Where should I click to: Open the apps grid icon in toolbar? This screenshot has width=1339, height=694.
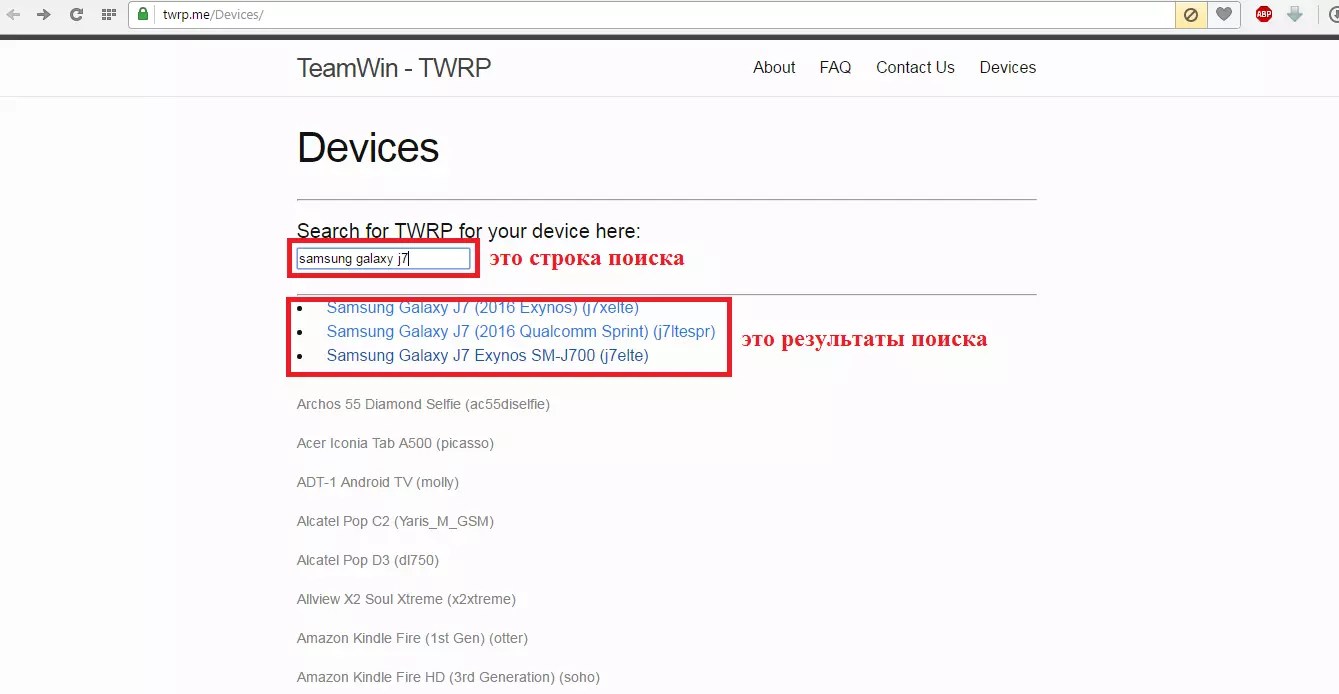click(108, 15)
